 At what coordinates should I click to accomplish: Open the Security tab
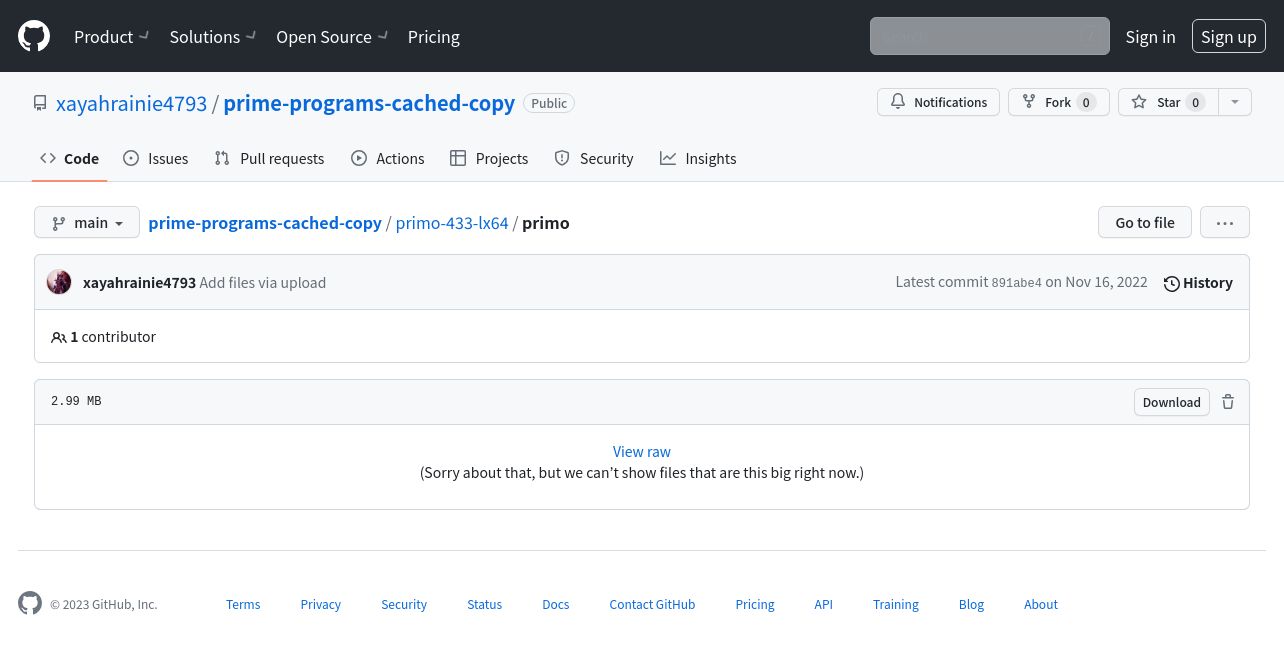pos(594,158)
